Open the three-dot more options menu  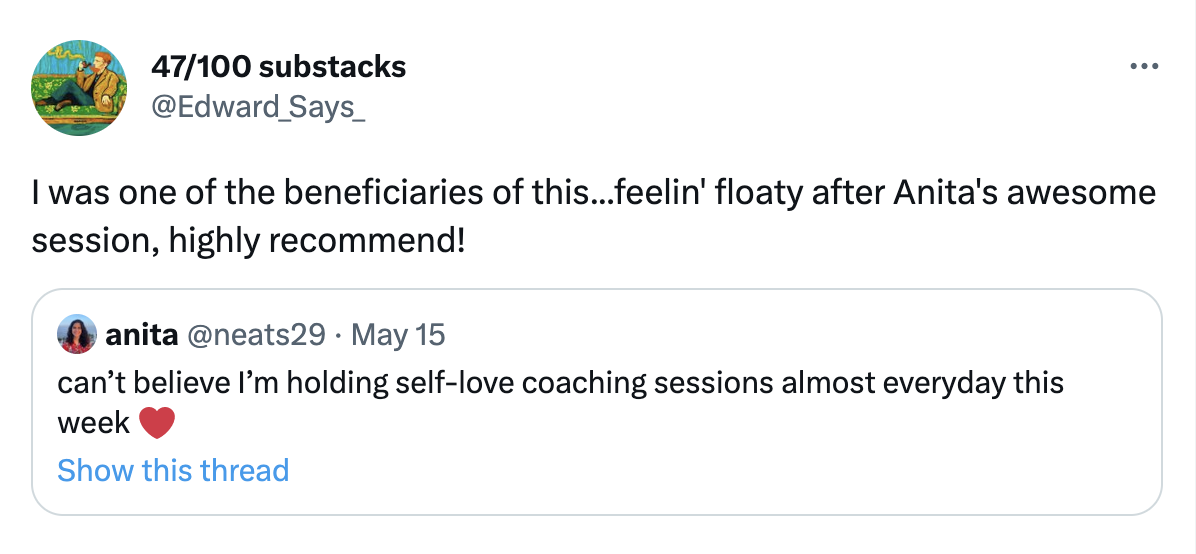pos(1144,66)
